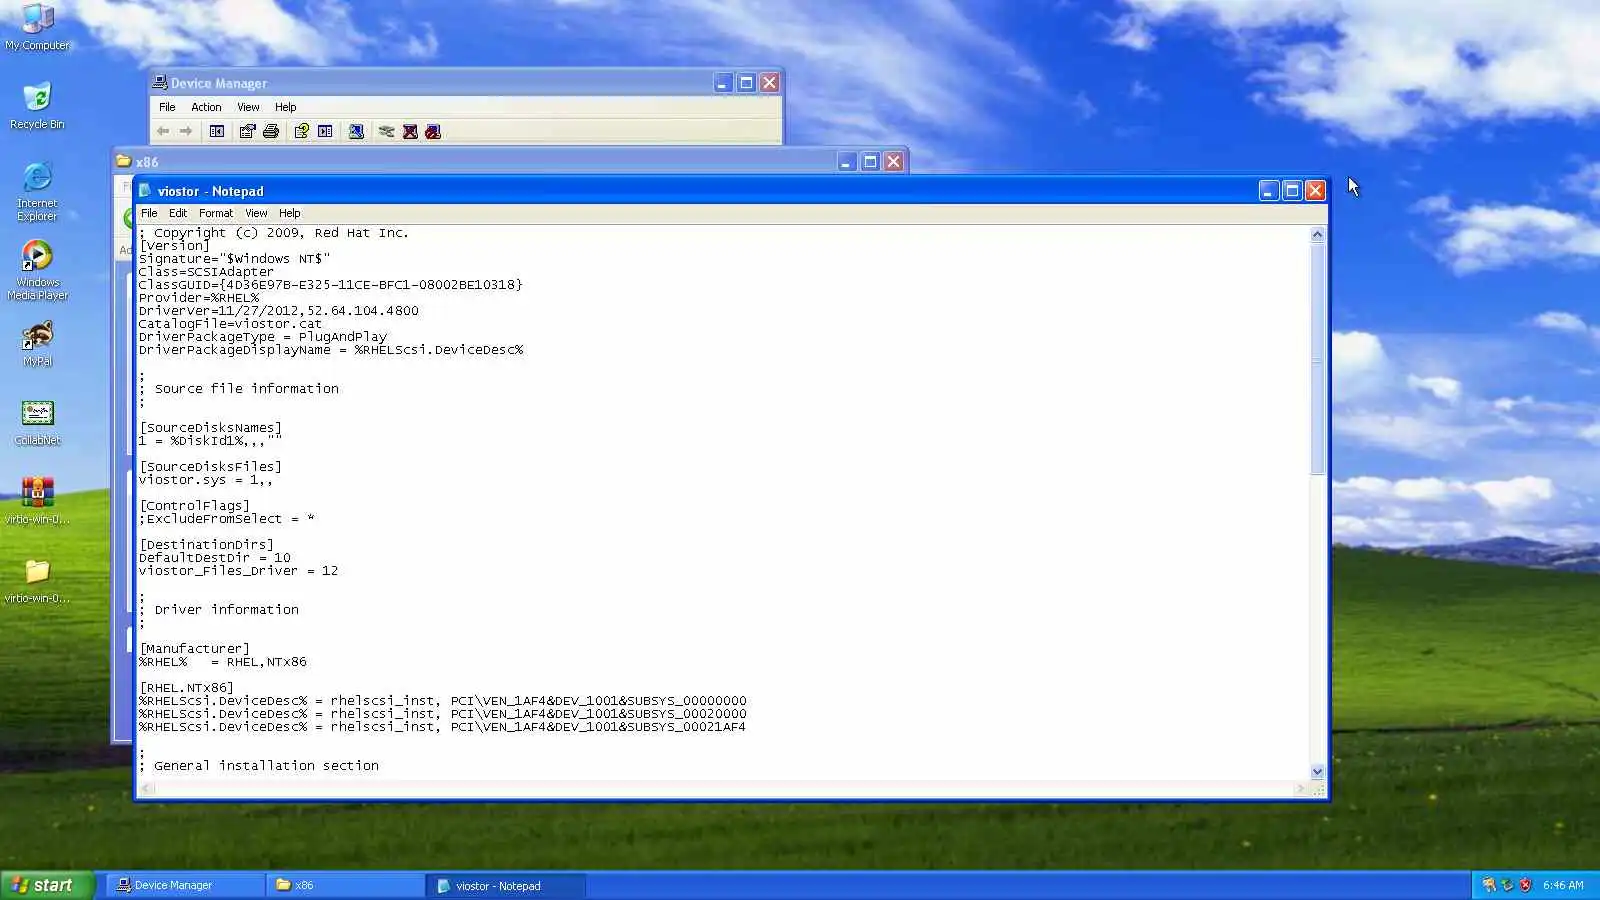Open the File menu in Notepad

click(x=149, y=213)
